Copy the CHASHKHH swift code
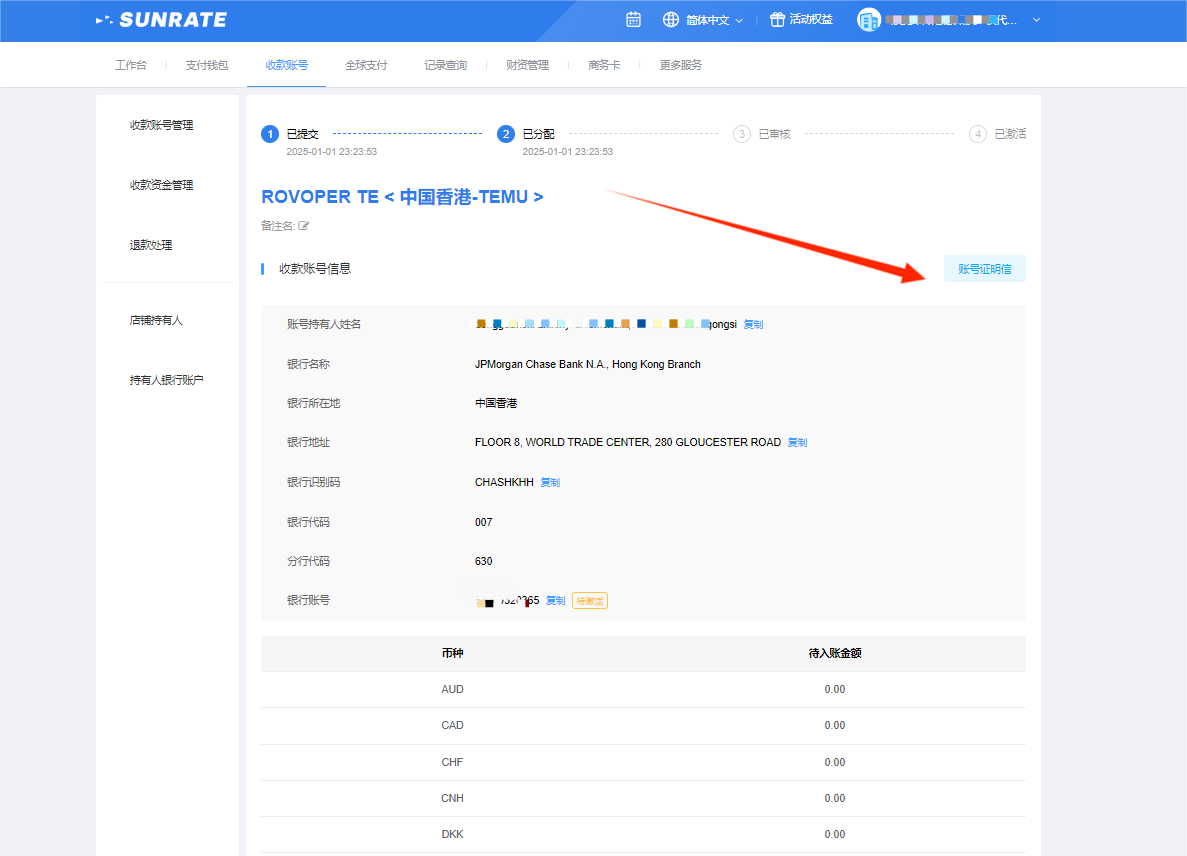 pyautogui.click(x=550, y=482)
